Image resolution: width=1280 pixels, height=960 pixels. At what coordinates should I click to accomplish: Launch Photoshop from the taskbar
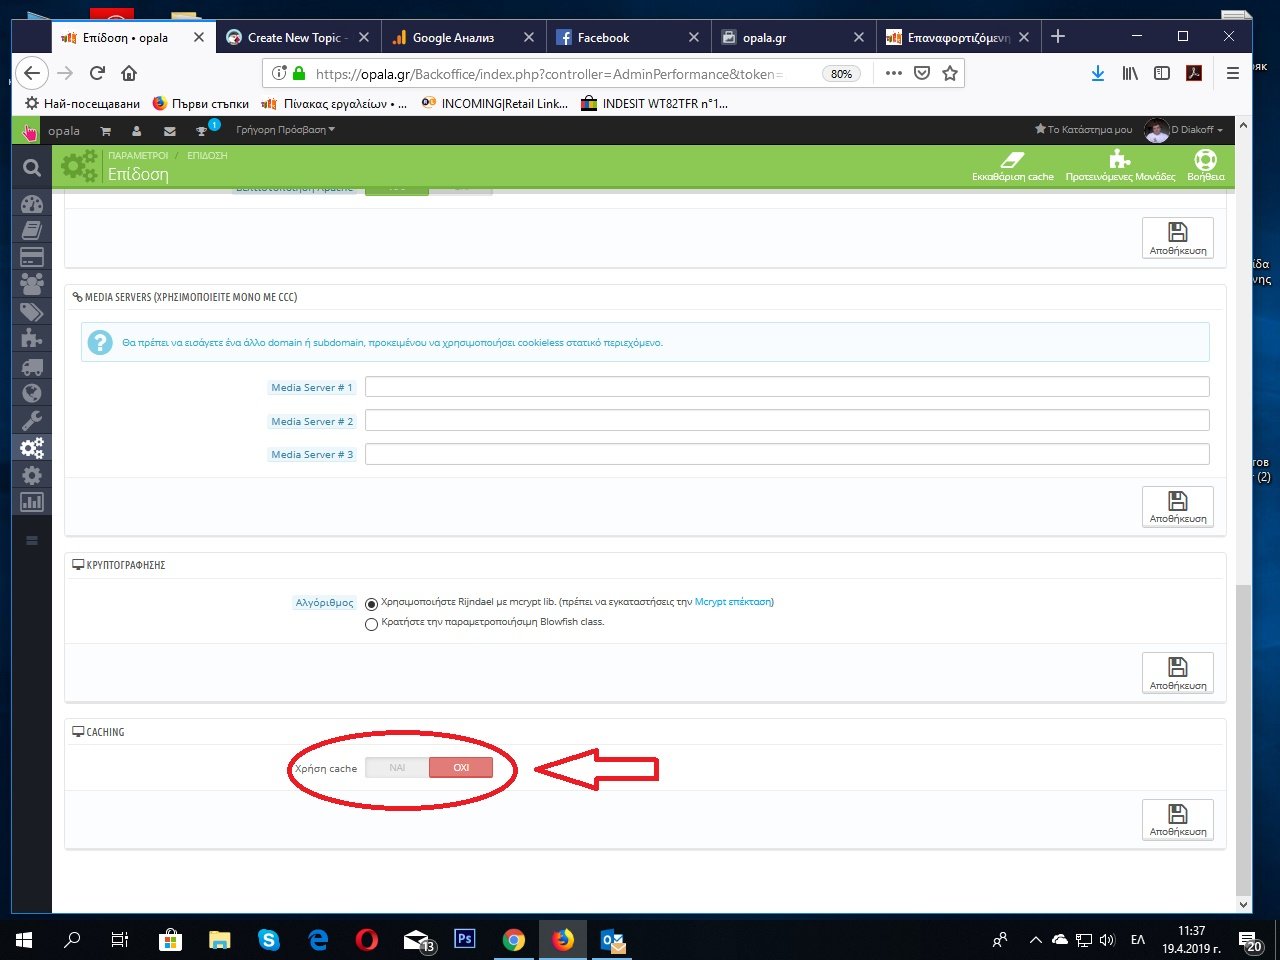pos(465,940)
